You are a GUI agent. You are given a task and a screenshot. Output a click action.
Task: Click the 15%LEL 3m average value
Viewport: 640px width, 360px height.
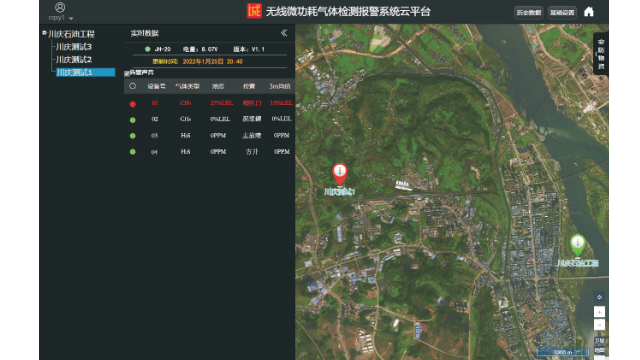281,103
